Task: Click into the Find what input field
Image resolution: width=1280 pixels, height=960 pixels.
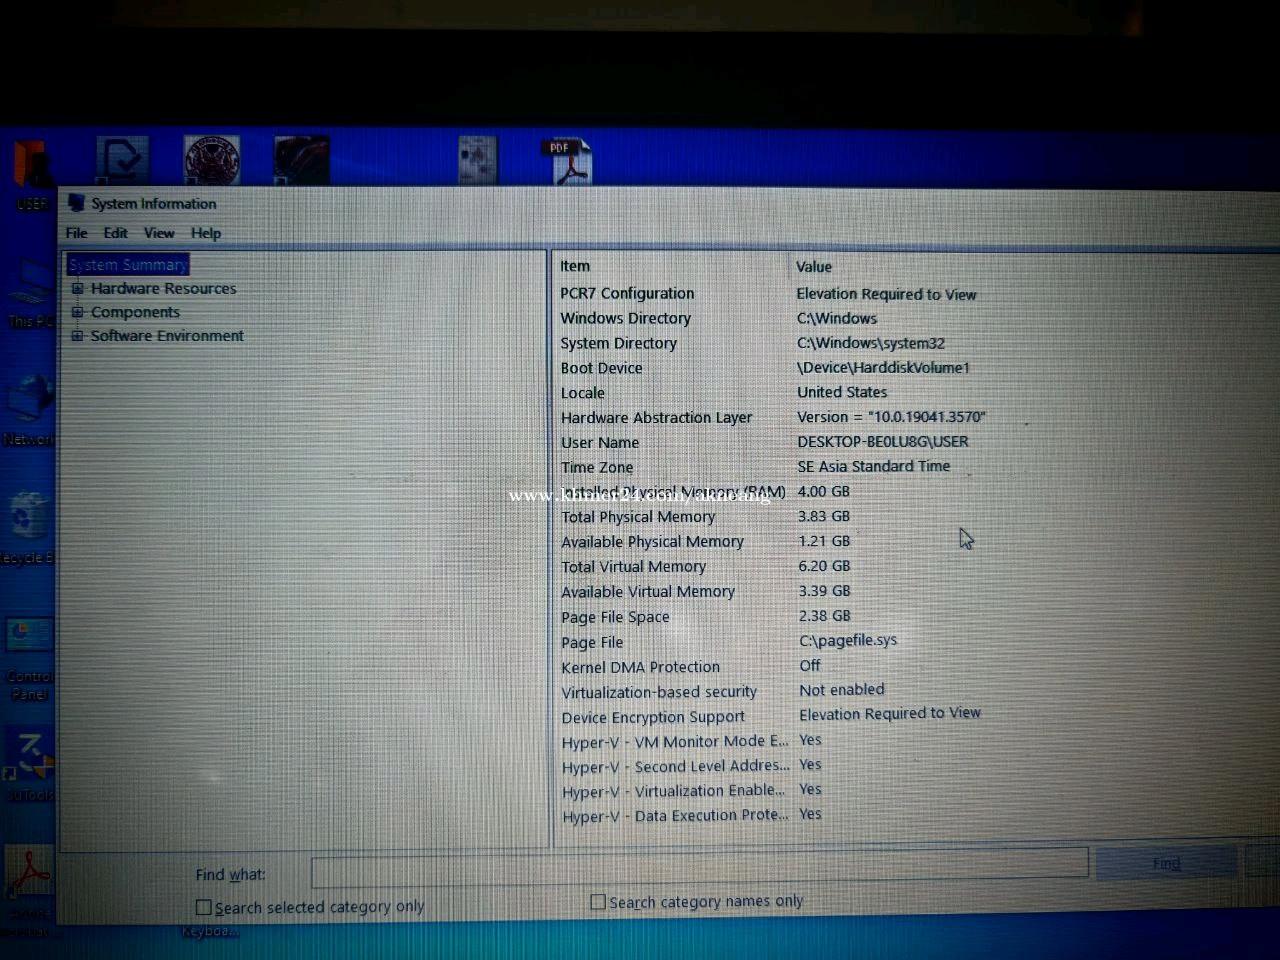Action: (x=699, y=866)
